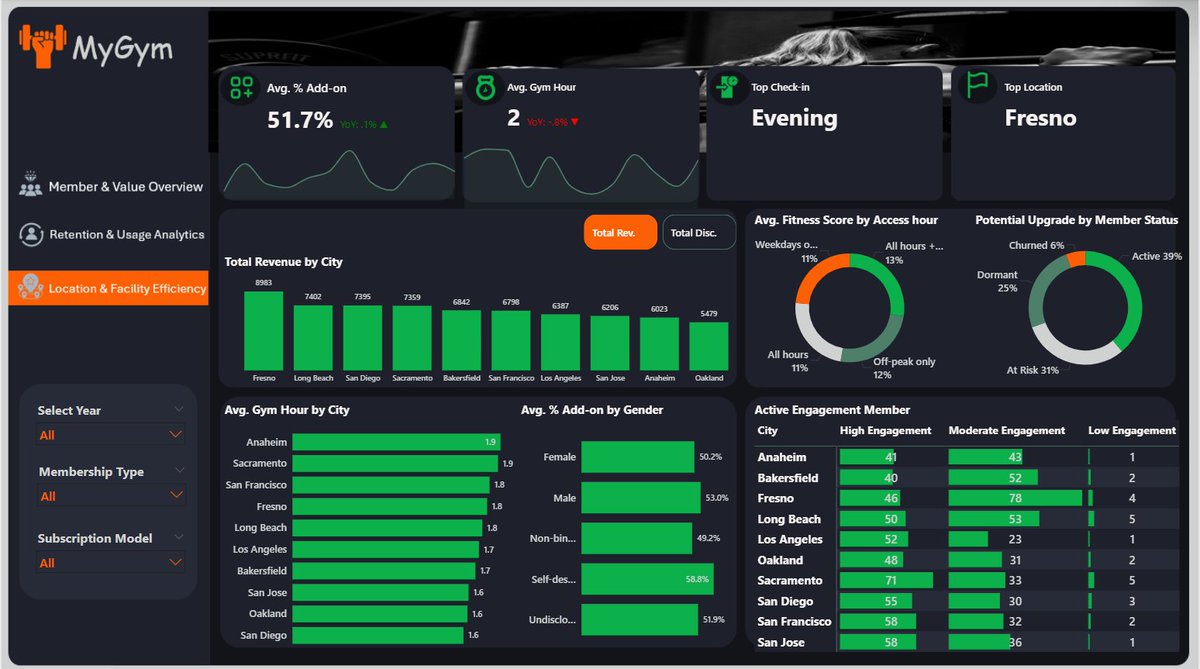Screen dimensions: 1200x669
Task: Click Fresno's Moderate Engagement value 78
Action: 1015,498
